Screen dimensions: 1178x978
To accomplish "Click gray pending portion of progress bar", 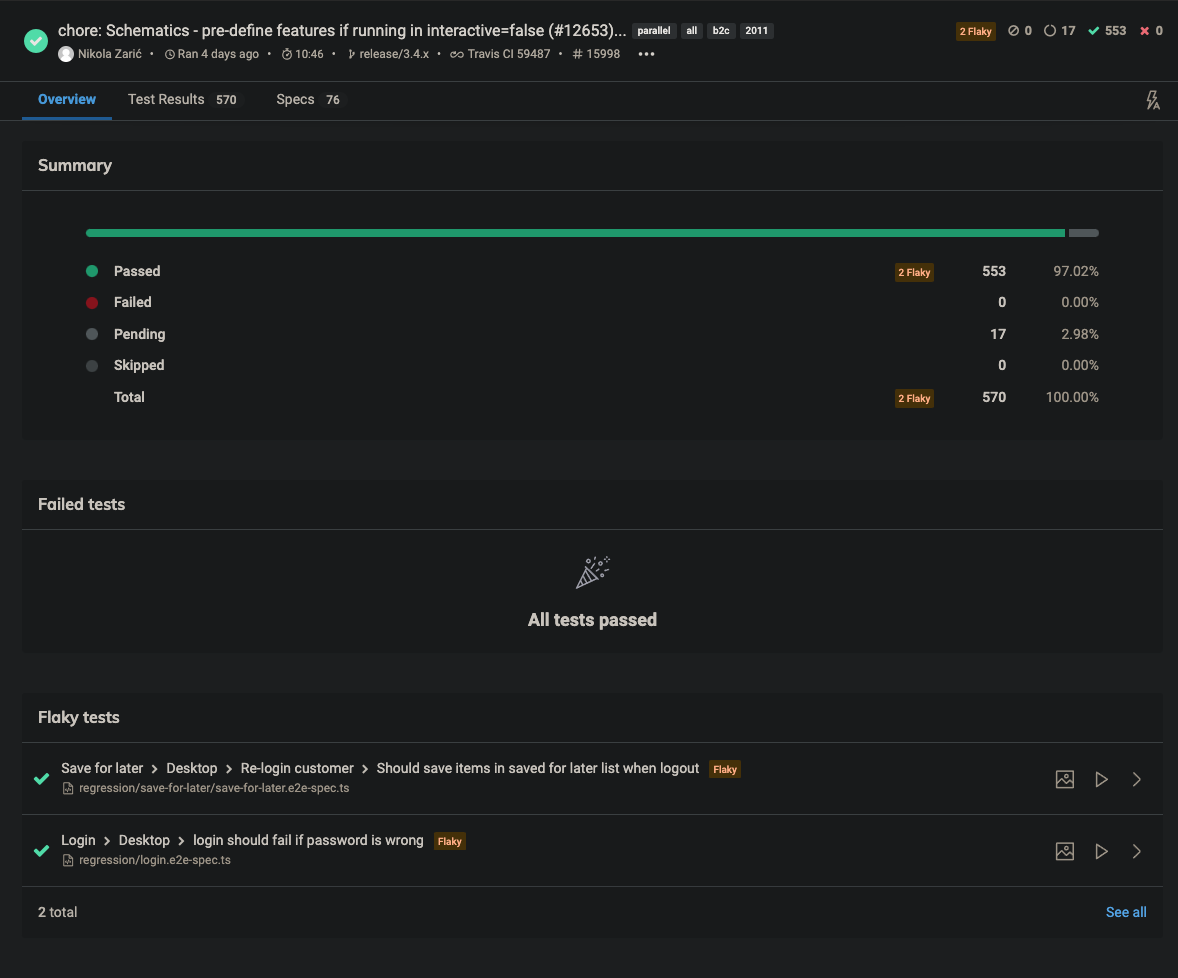I will click(x=1083, y=233).
